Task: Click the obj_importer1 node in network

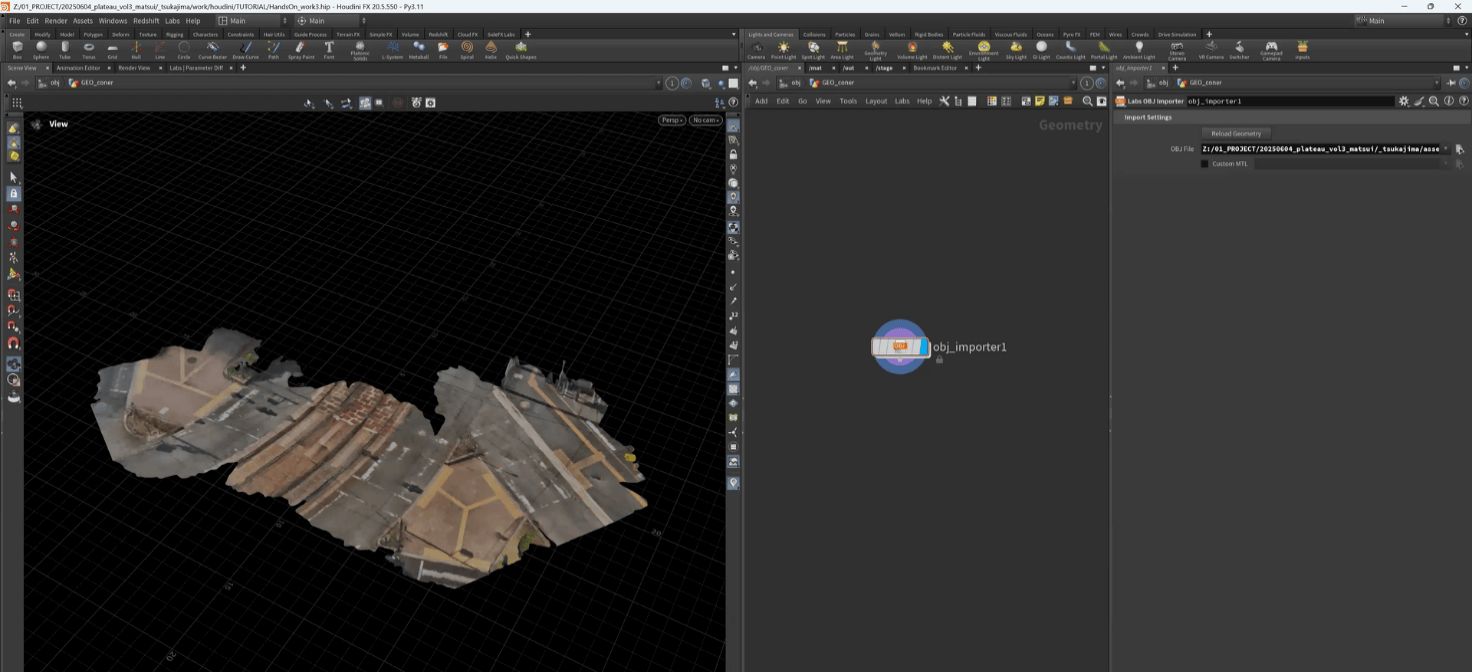Action: [900, 346]
